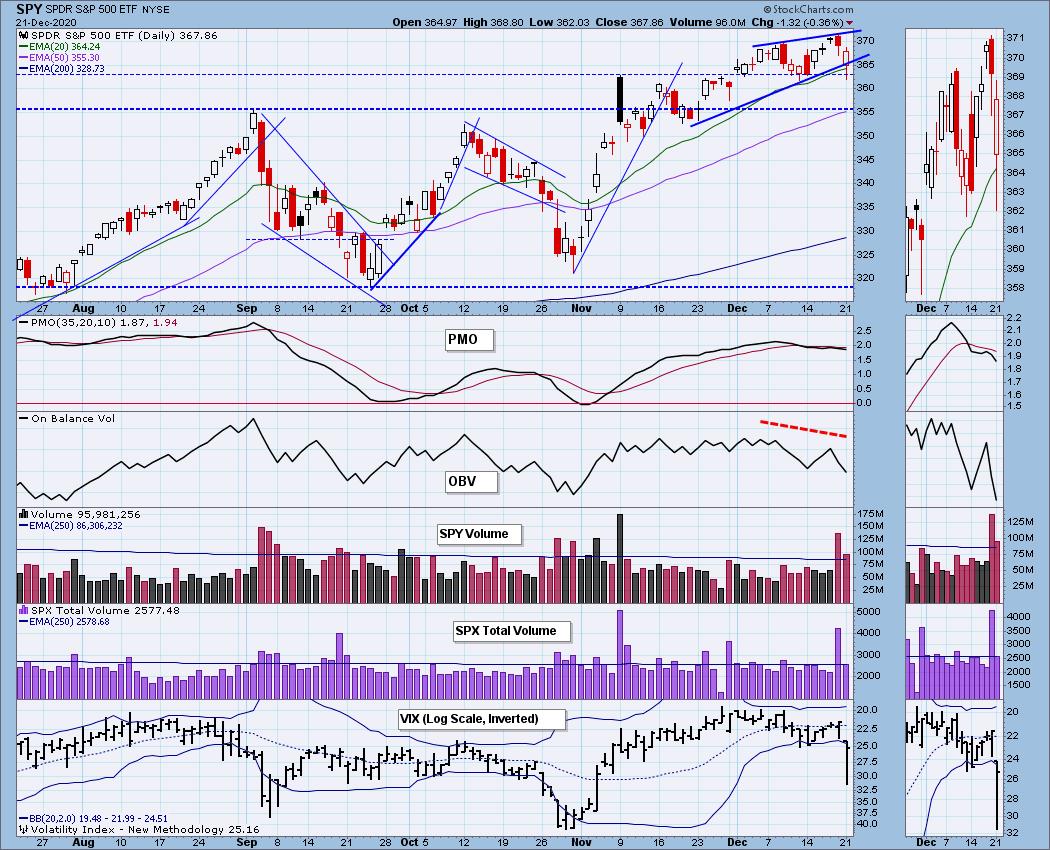Click the boxed OBV panel label

pos(471,482)
